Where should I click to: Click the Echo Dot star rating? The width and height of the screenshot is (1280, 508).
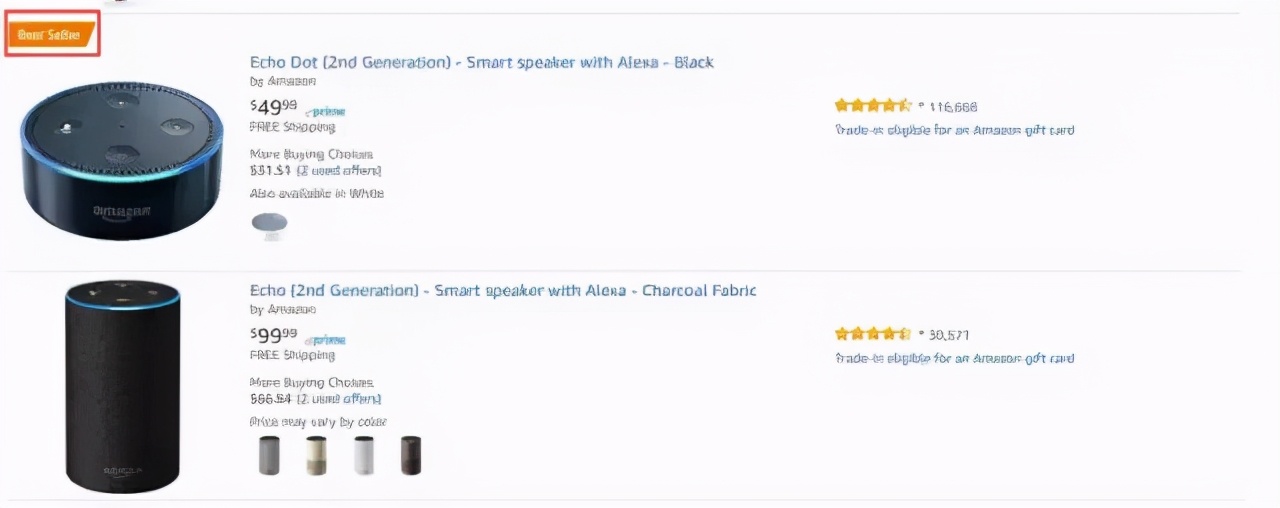coord(872,105)
